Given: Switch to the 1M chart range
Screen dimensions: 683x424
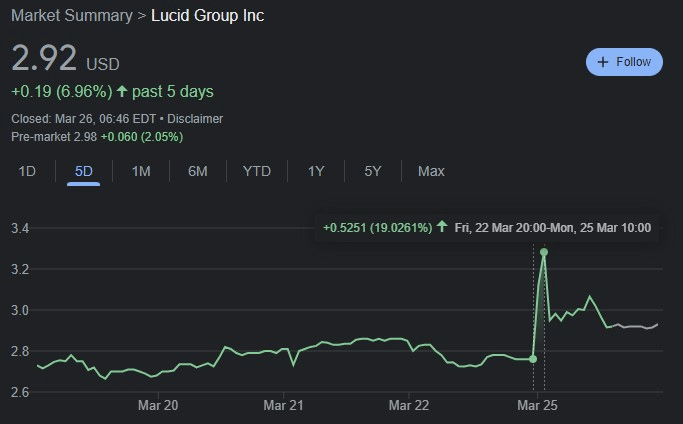Looking at the screenshot, I should coord(141,171).
